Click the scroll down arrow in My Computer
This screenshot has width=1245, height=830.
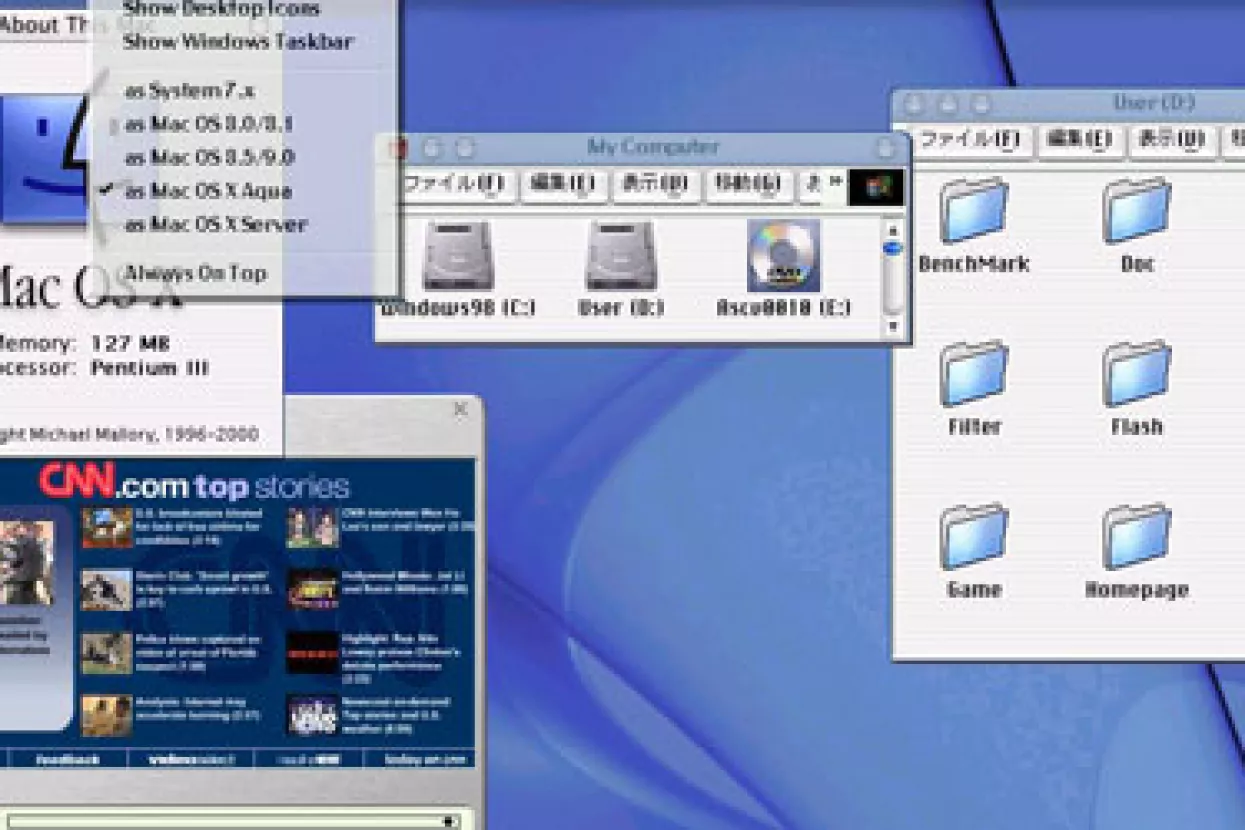point(892,325)
